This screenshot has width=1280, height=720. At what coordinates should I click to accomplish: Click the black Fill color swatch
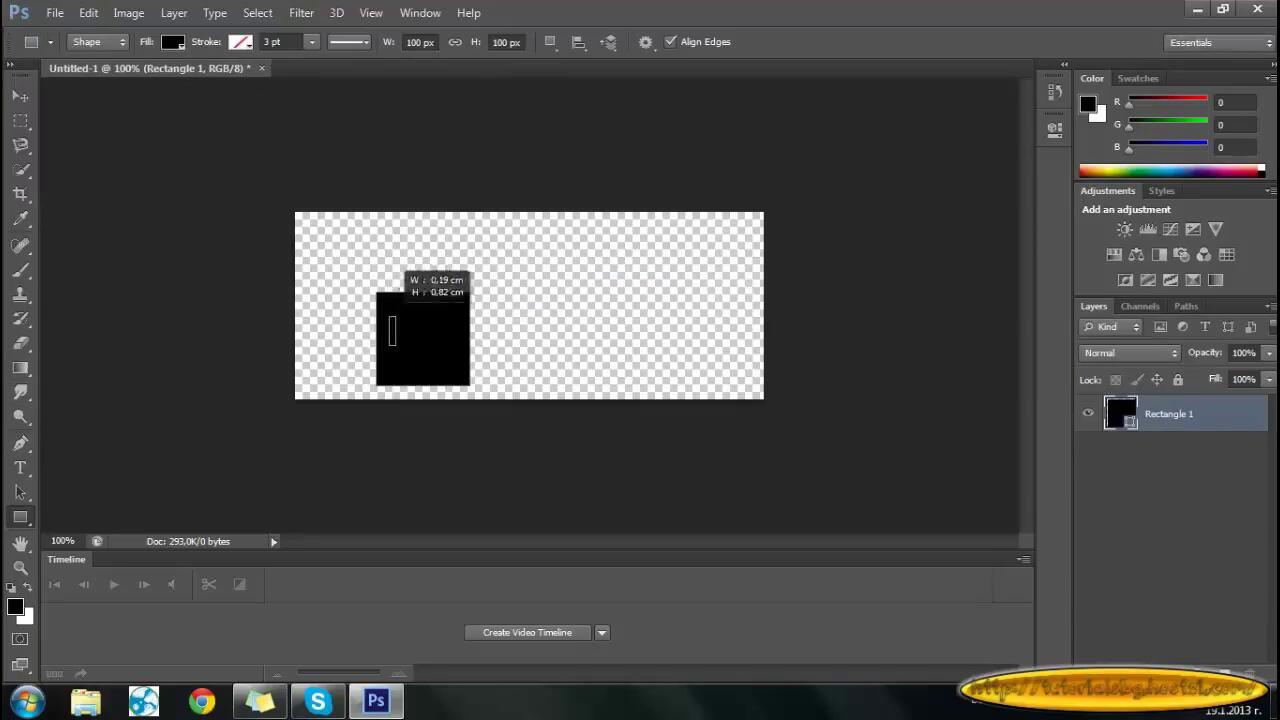coord(173,42)
